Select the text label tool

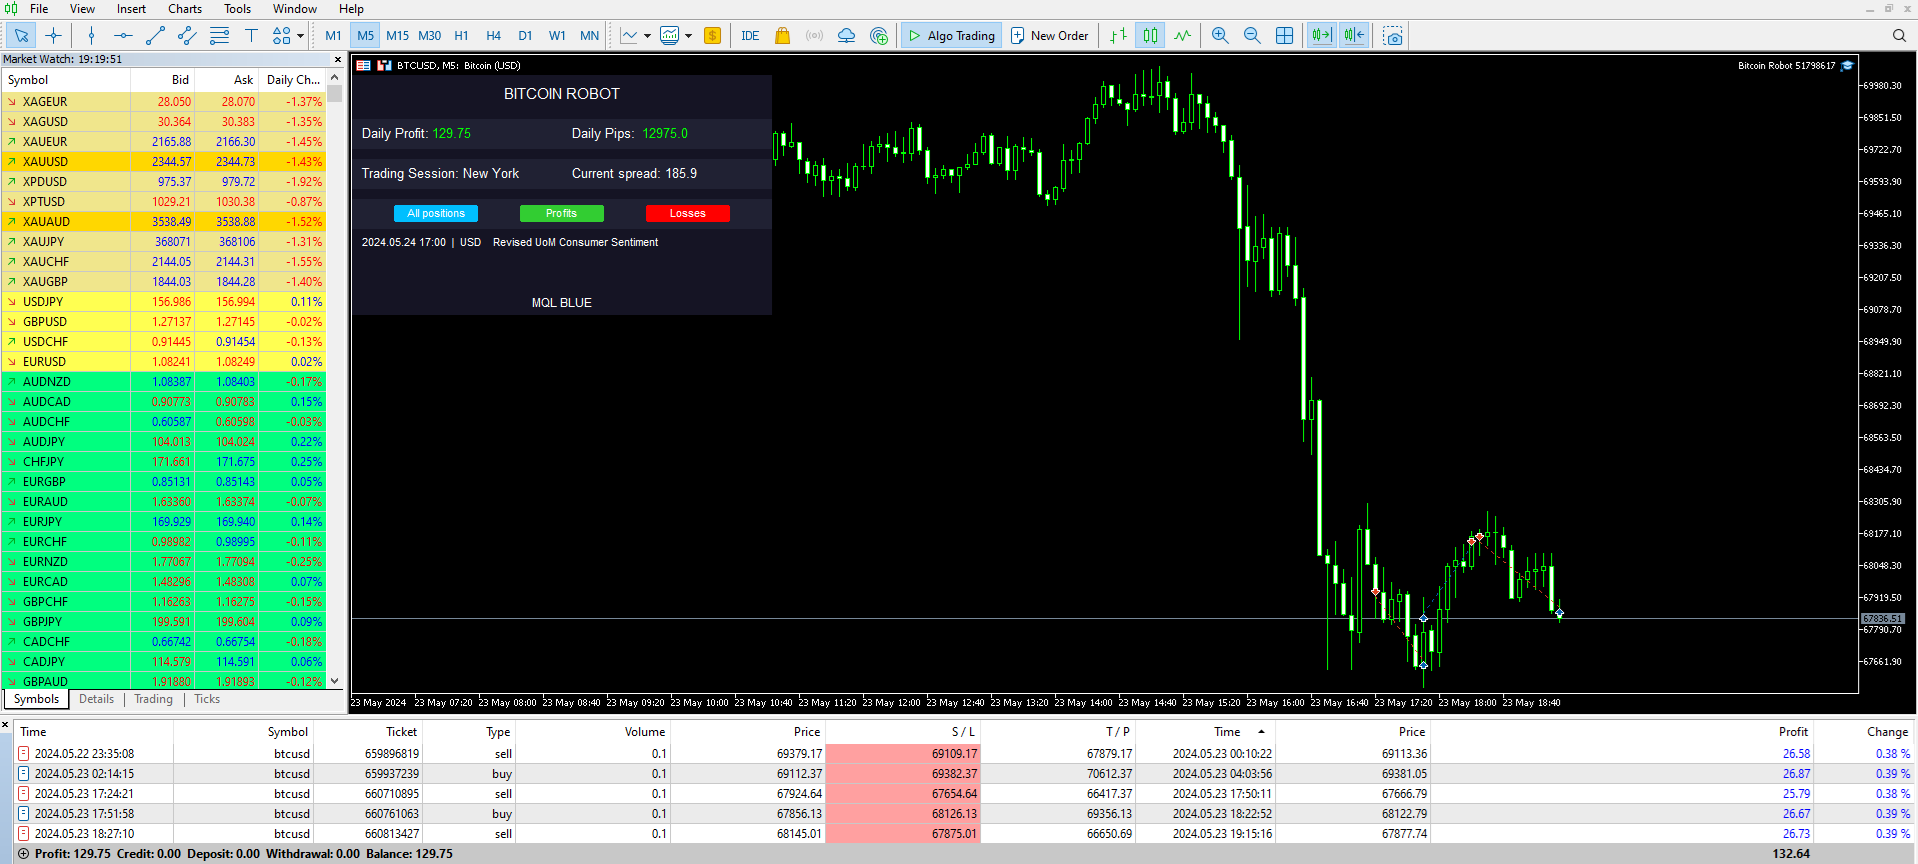tap(251, 36)
